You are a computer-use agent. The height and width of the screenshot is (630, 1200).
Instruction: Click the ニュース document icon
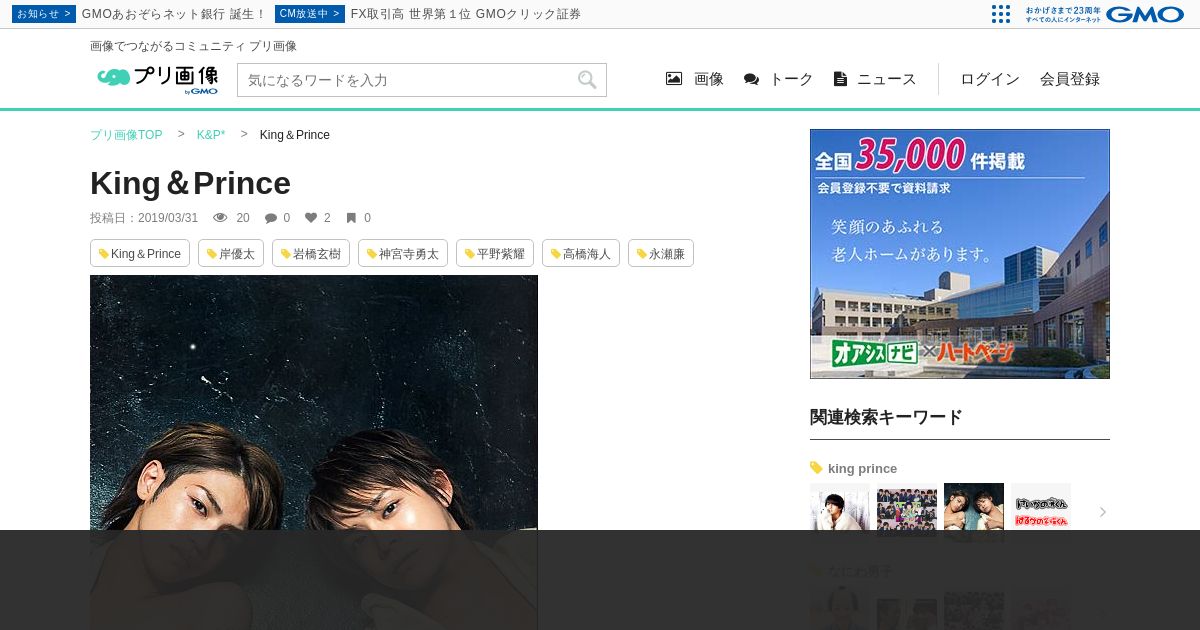pos(840,79)
